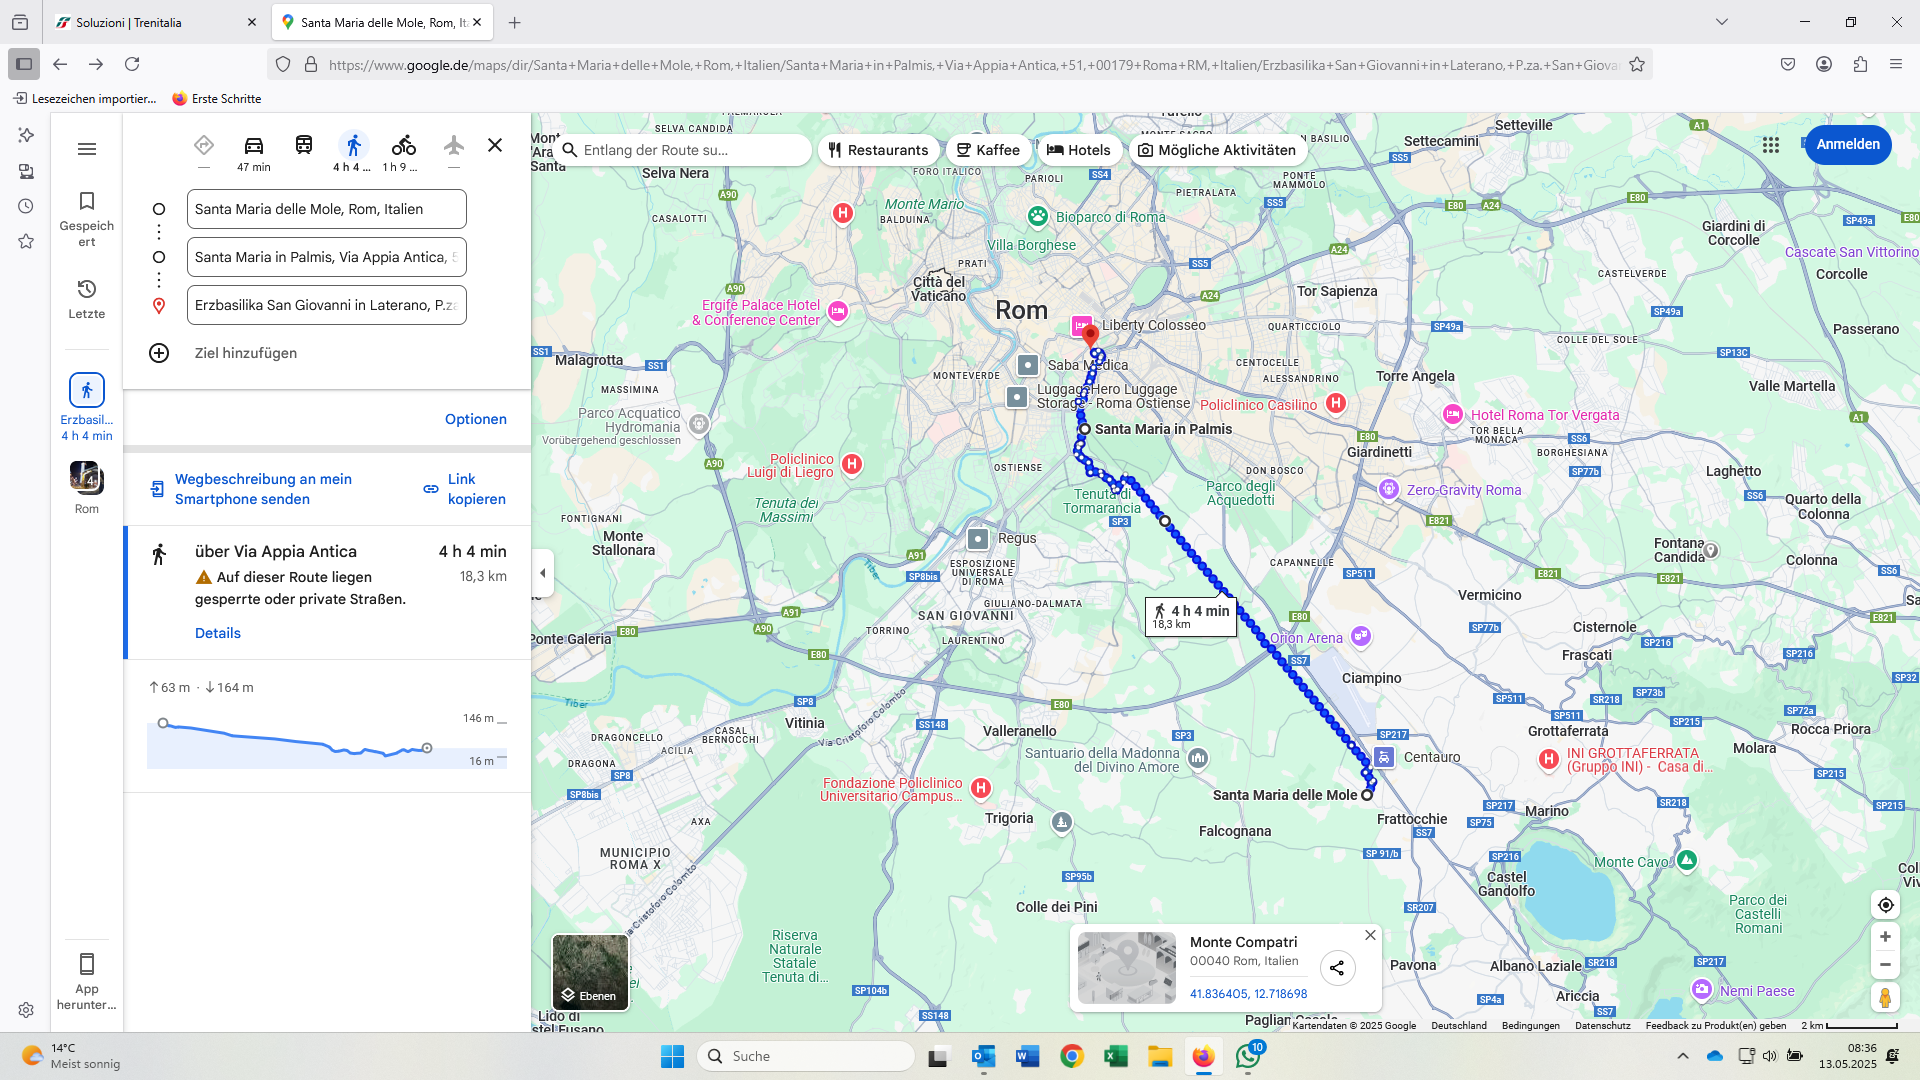This screenshot has height=1080, width=1920.
Task: Filter by Hotels chip
Action: coord(1079,150)
